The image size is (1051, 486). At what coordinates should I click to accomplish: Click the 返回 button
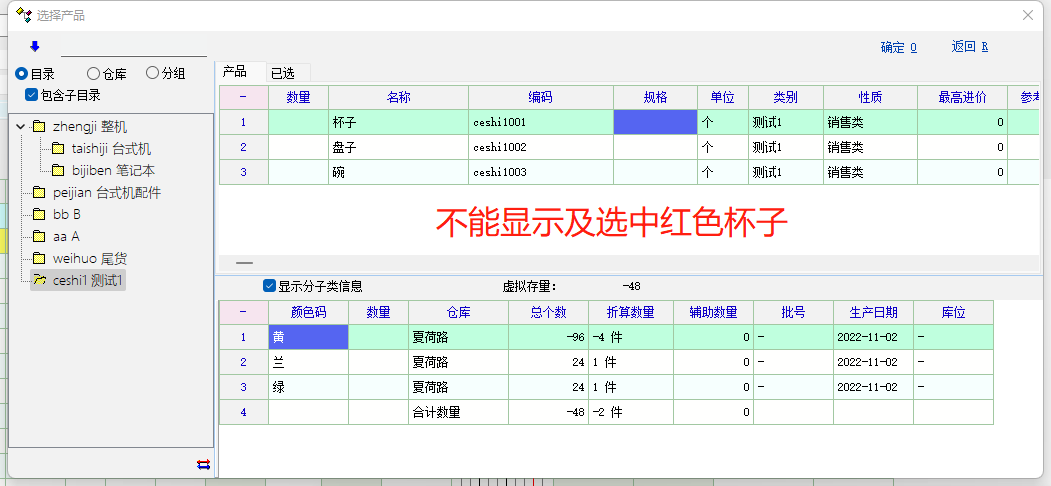(x=969, y=47)
